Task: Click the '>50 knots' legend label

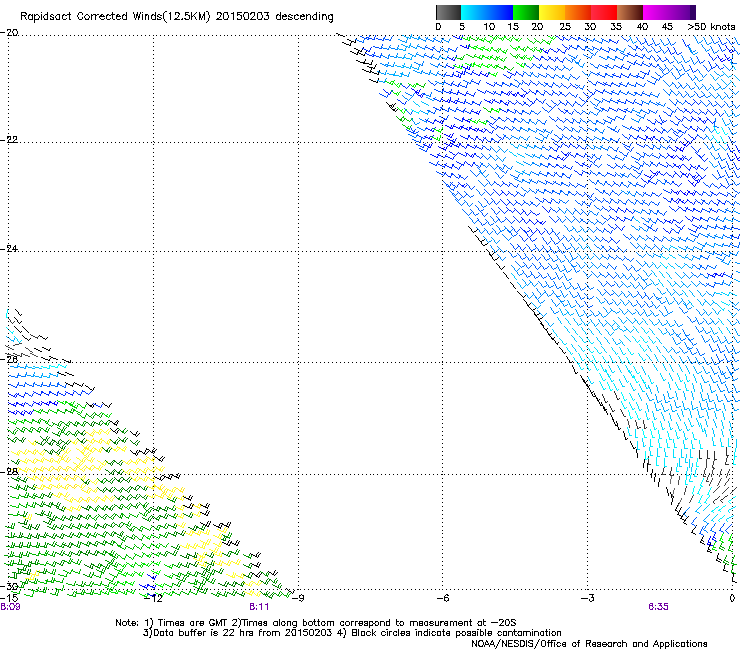Action: pos(711,27)
